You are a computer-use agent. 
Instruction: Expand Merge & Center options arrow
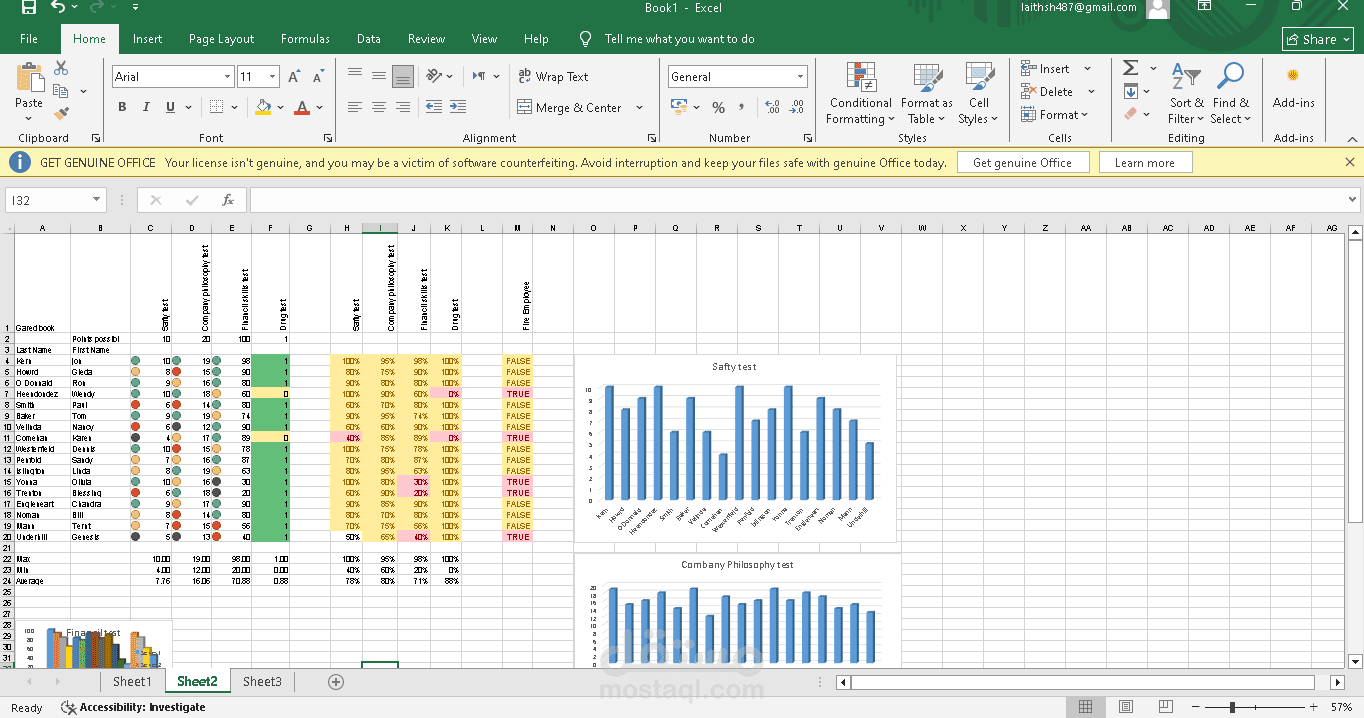pyautogui.click(x=640, y=107)
